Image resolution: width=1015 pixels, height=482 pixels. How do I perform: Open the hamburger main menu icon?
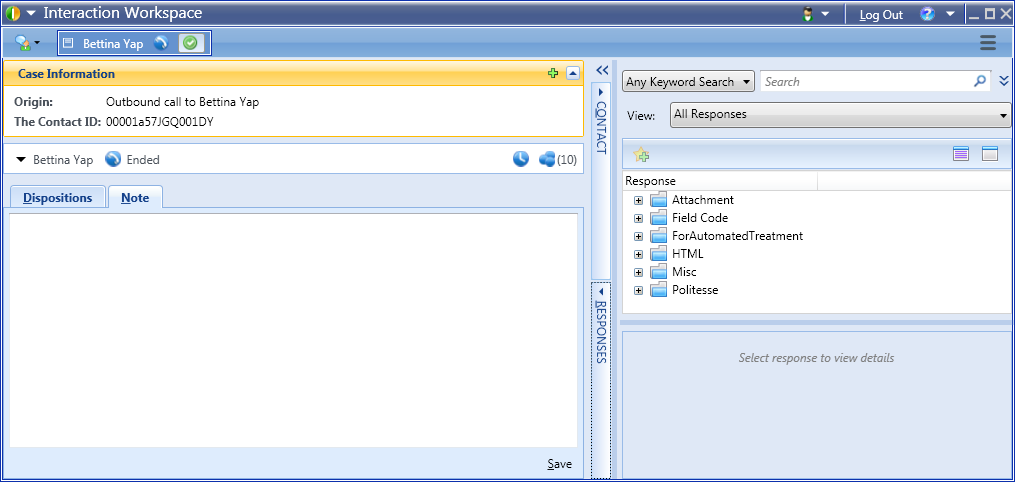pyautogui.click(x=988, y=42)
